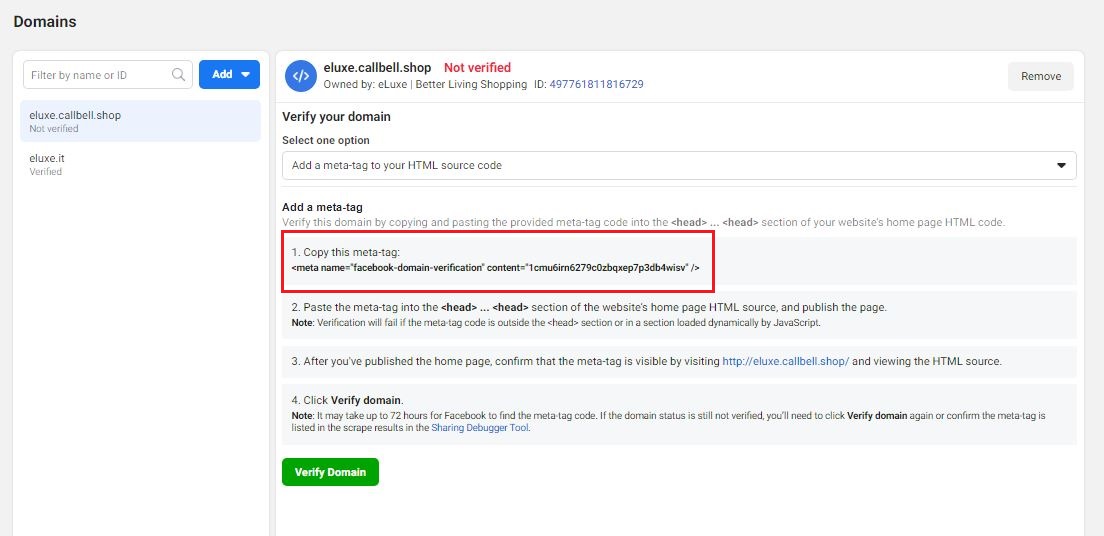Screen dimensions: 1104x536
Task: Click the eluxe.callbell.shop title in header
Action: point(377,68)
